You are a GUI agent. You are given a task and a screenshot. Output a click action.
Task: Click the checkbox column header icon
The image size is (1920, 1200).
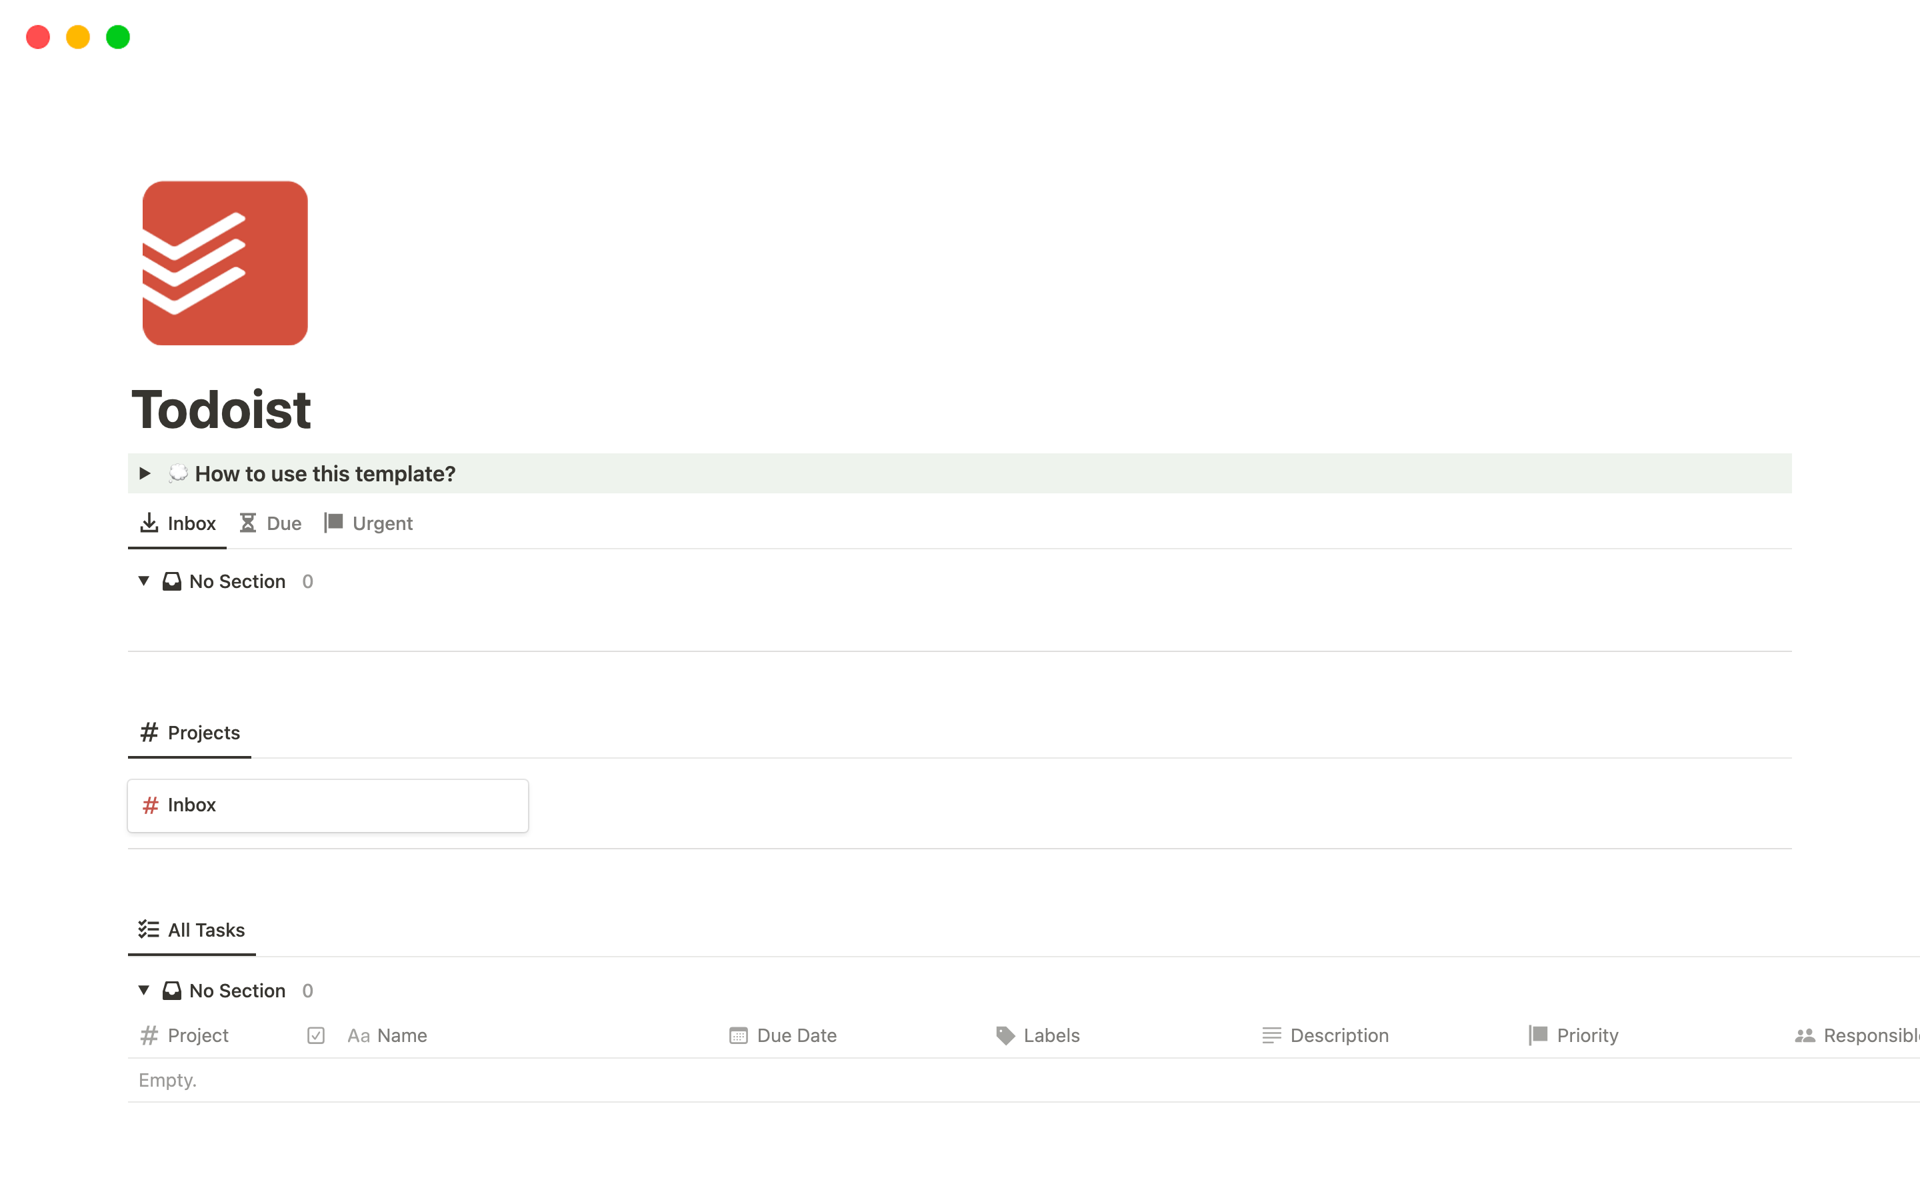[x=316, y=1036]
